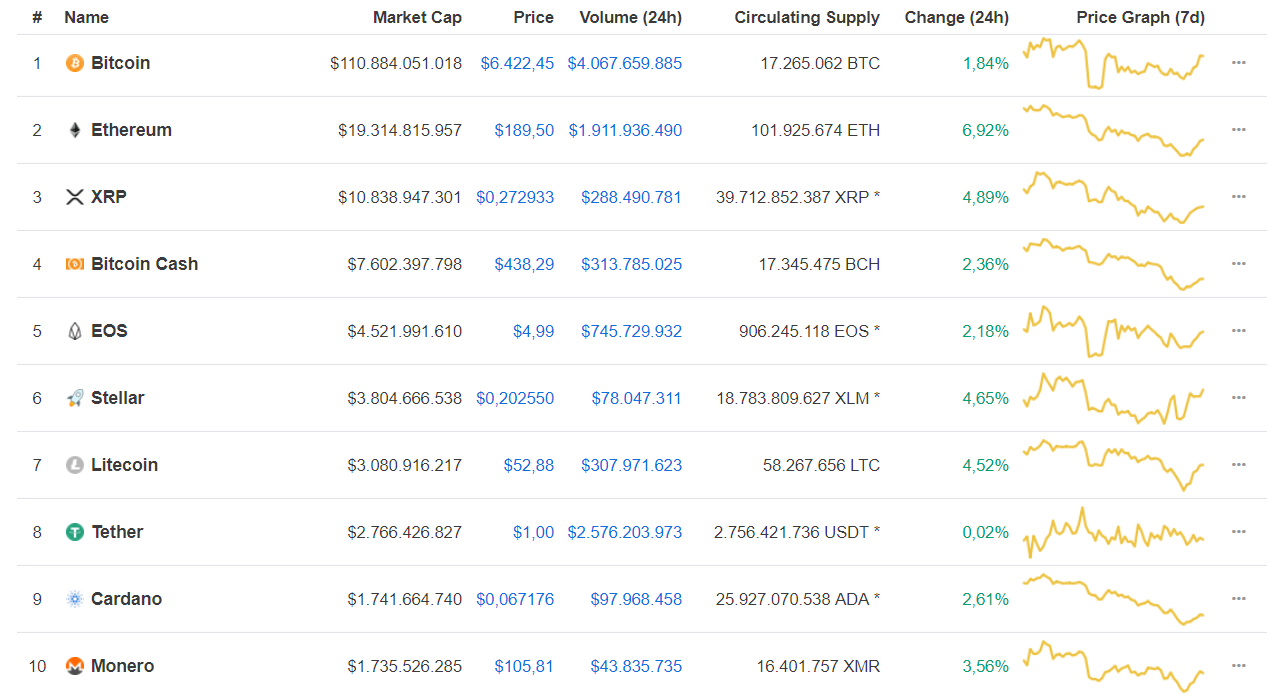Open the Cardano name link
The height and width of the screenshot is (698, 1280).
click(x=126, y=599)
